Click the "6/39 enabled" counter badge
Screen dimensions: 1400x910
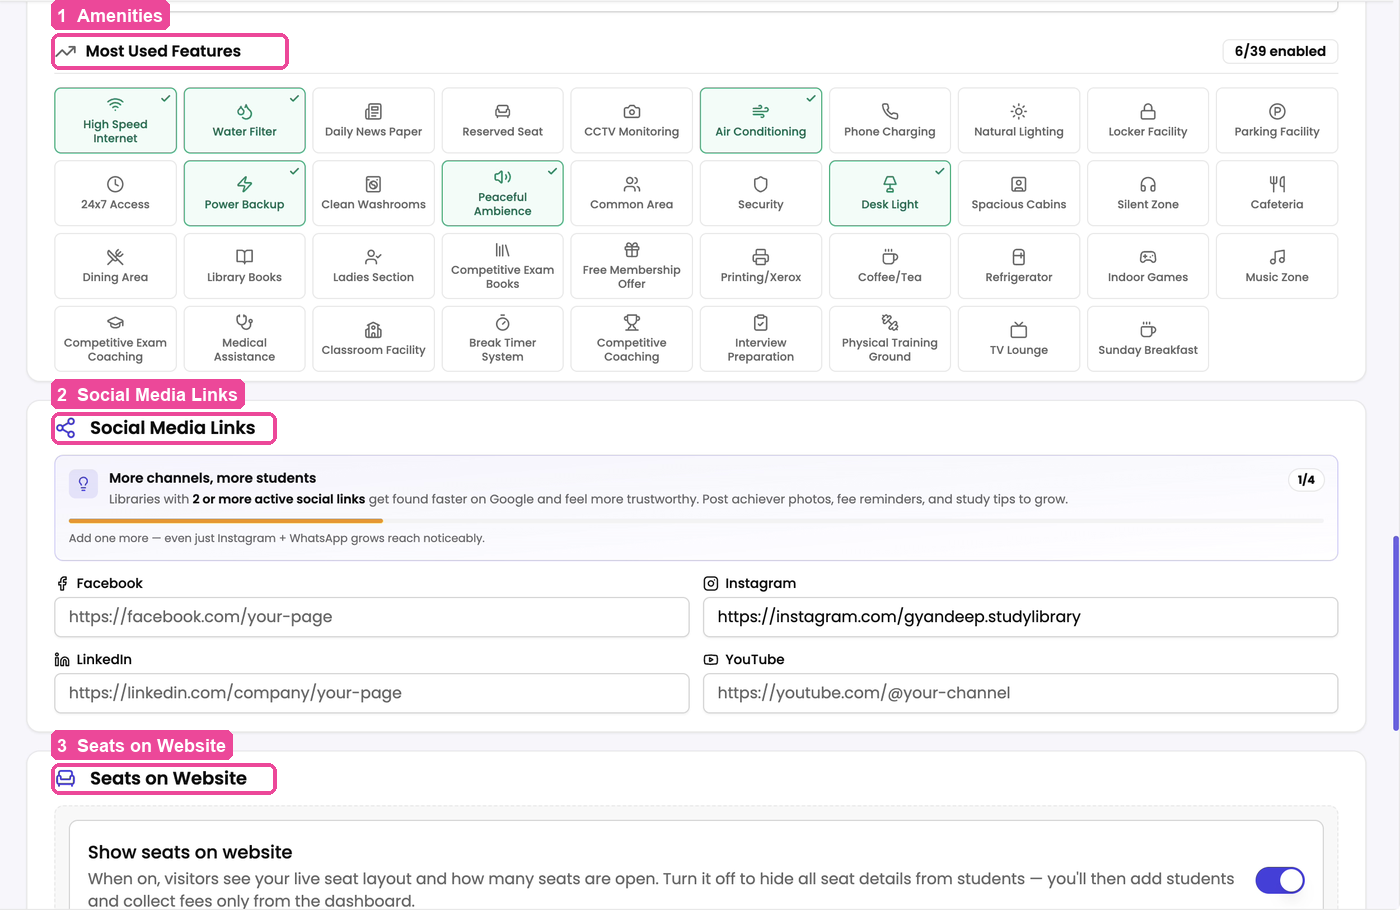pos(1280,51)
